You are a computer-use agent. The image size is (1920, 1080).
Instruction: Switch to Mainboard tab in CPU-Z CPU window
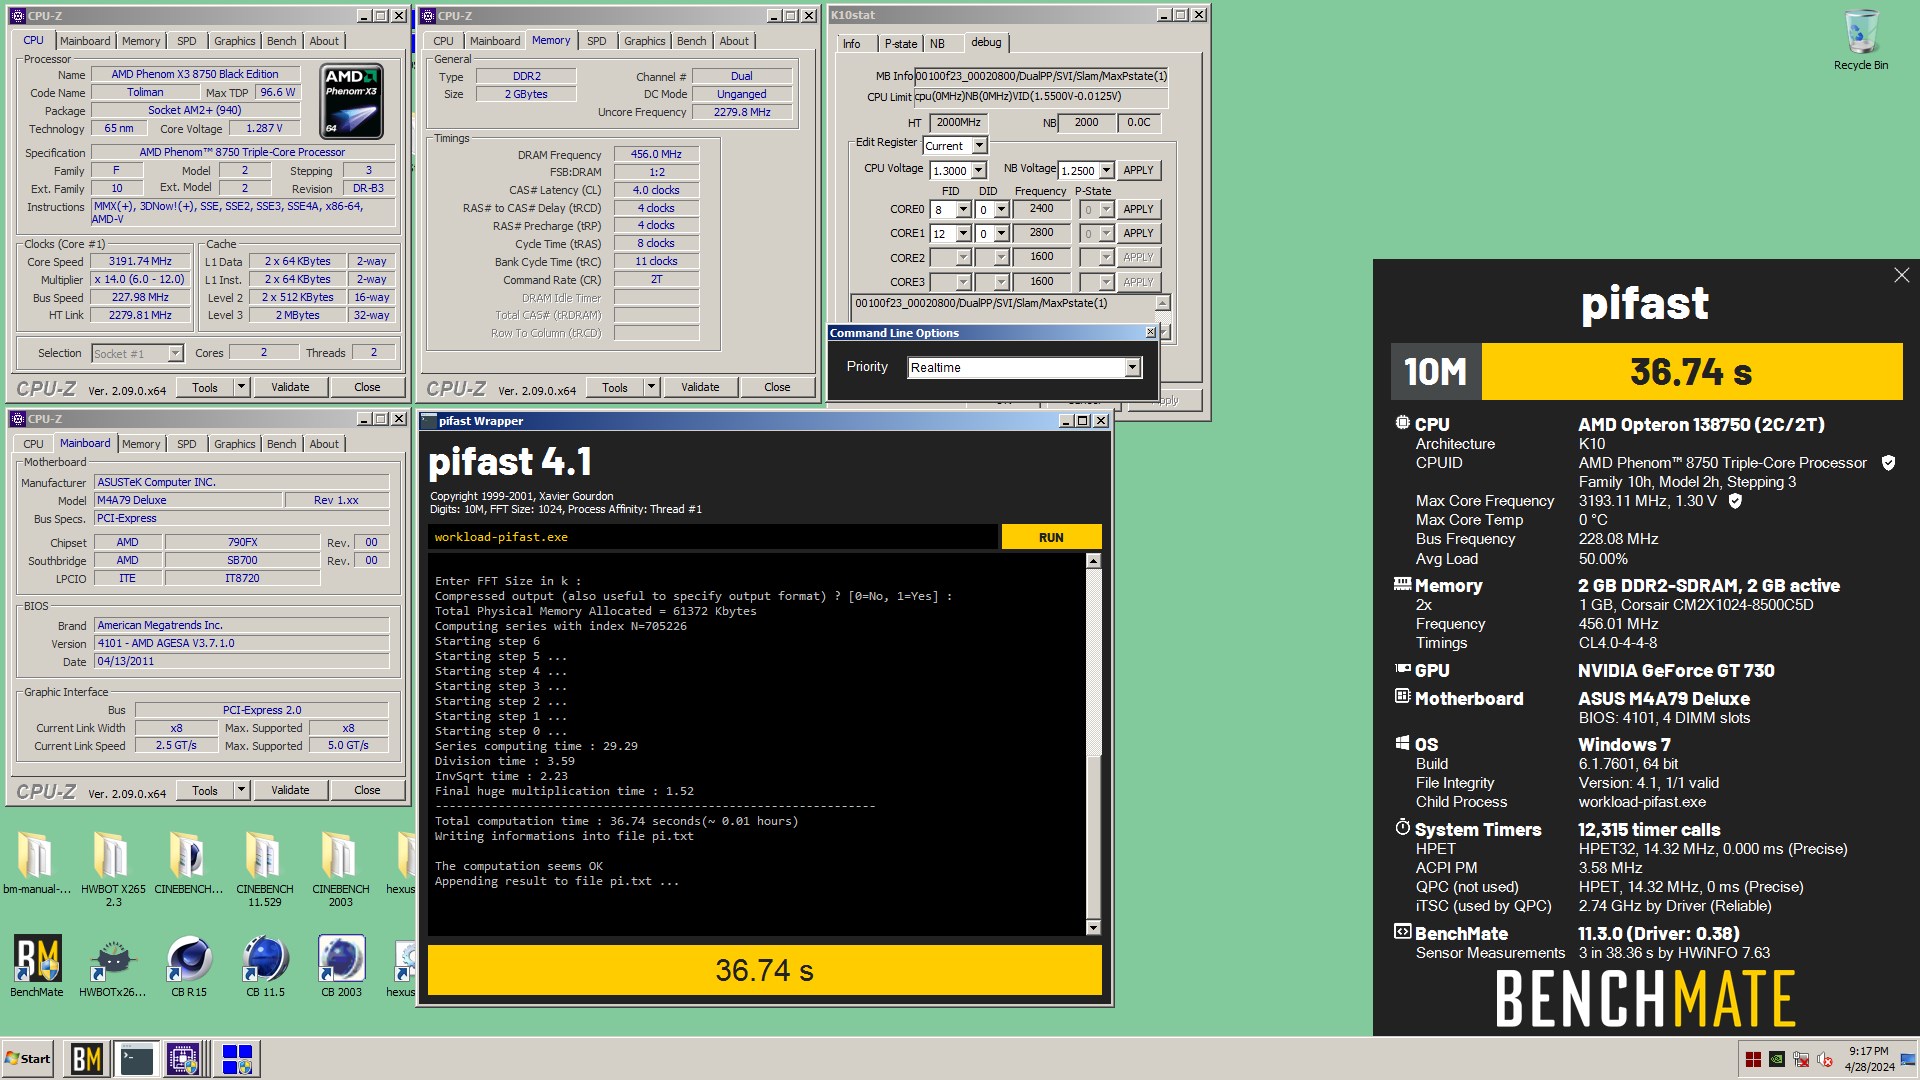click(x=85, y=41)
